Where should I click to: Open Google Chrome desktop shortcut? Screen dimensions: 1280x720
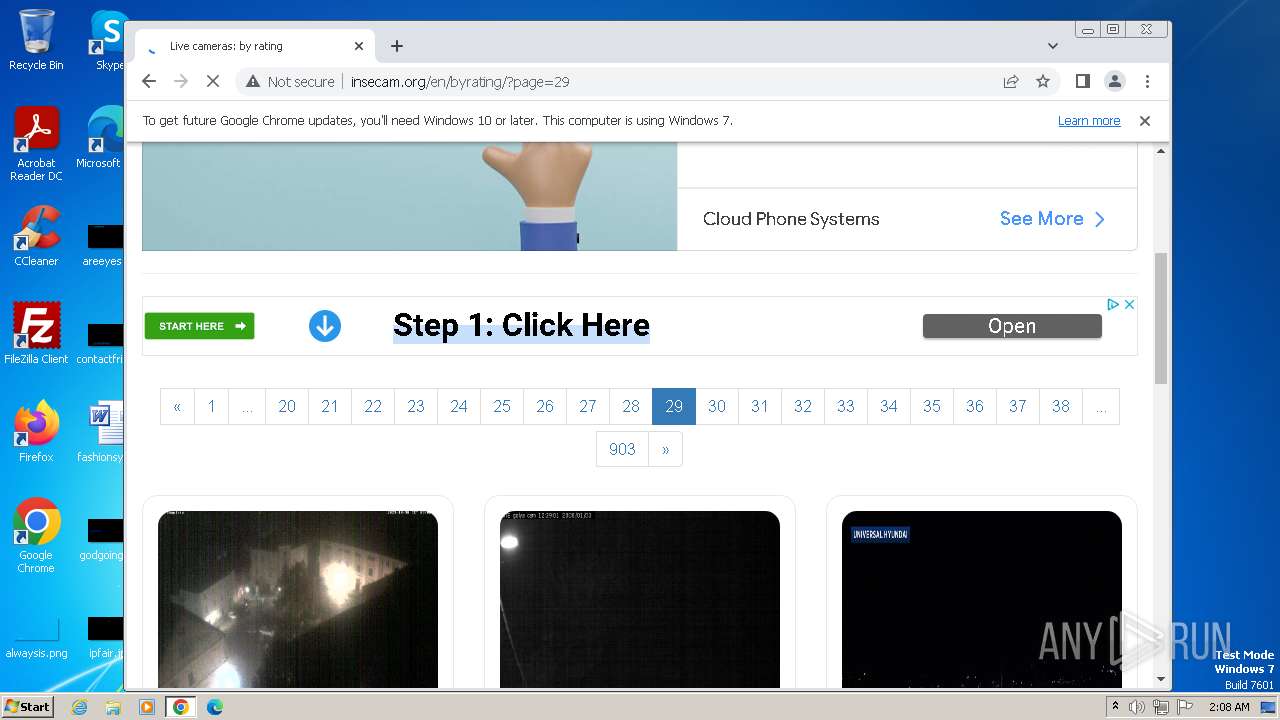(x=36, y=536)
